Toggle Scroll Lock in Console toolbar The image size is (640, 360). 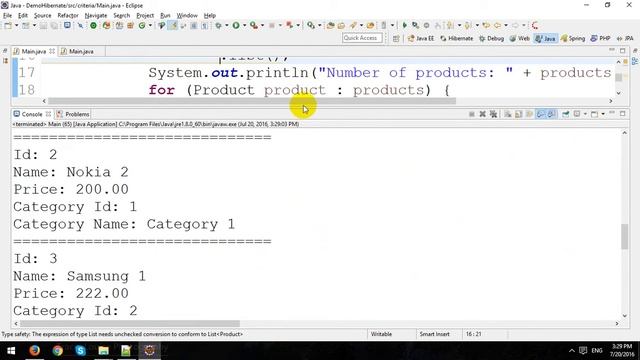click(x=518, y=114)
